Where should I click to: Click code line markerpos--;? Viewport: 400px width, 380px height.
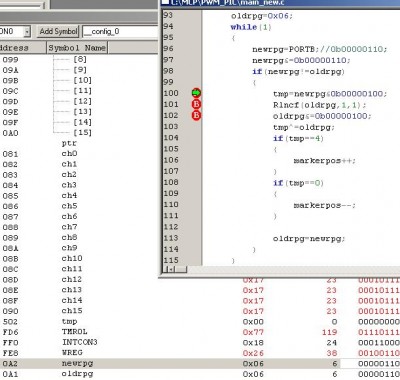(324, 205)
